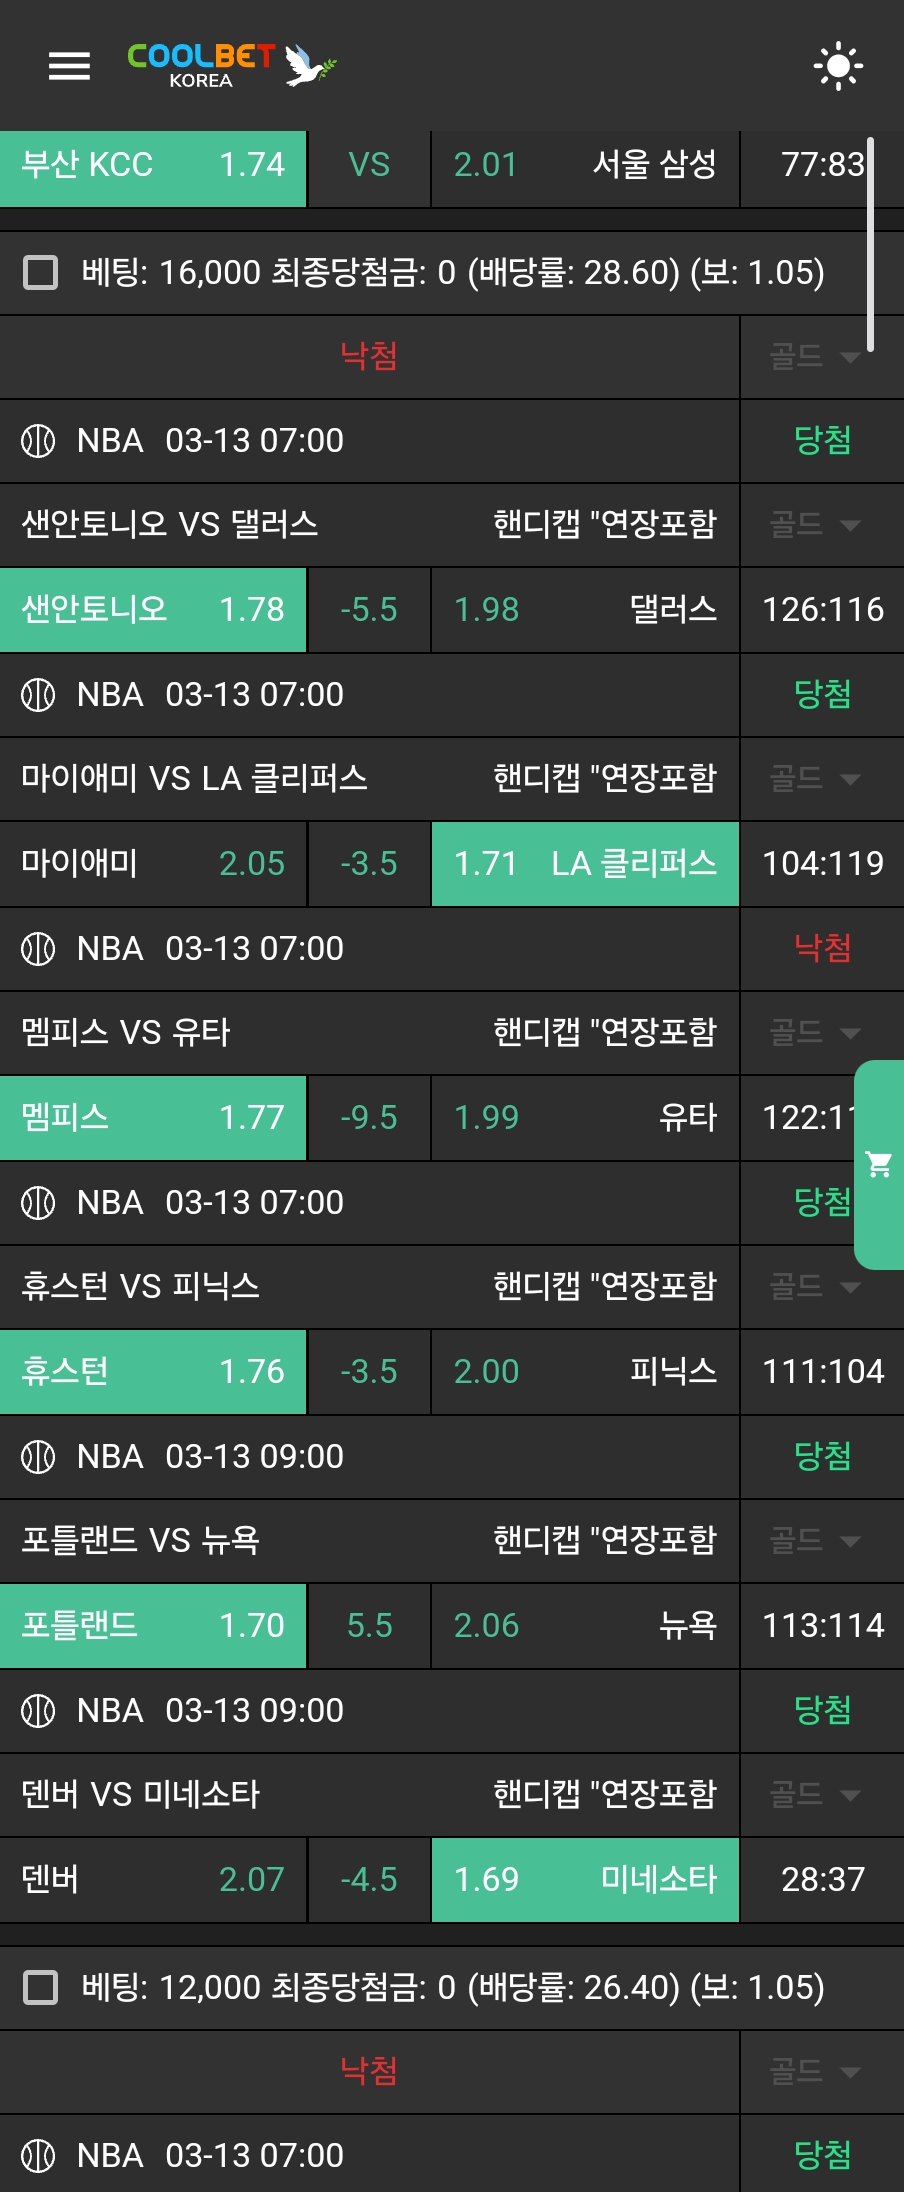Check the 12,000 bet slip checkbox
Screen dimensions: 904x2192
(x=41, y=1987)
